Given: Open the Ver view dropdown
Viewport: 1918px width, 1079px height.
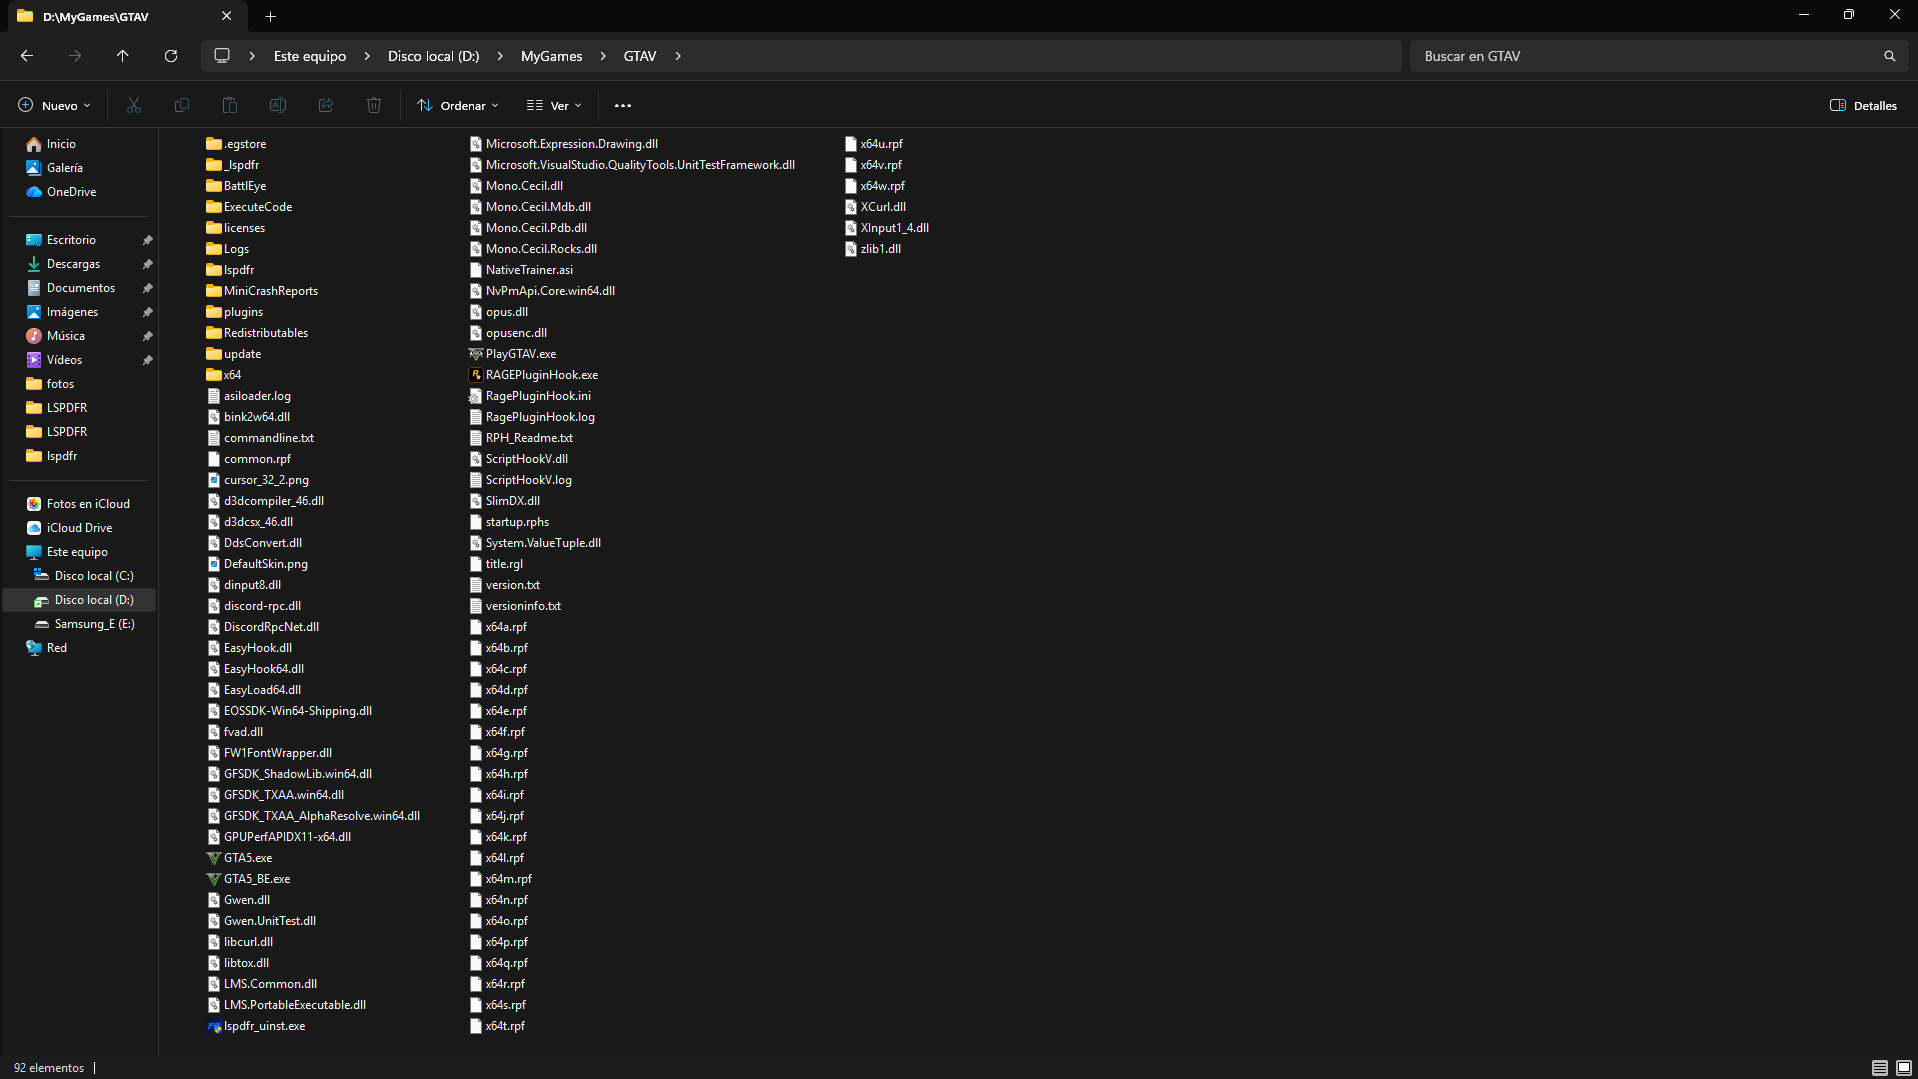Looking at the screenshot, I should pyautogui.click(x=554, y=105).
